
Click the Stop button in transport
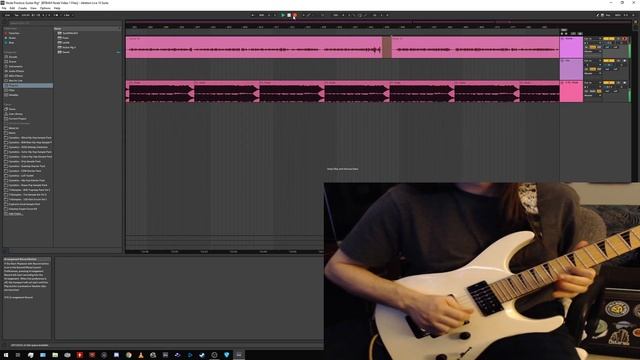coord(289,15)
